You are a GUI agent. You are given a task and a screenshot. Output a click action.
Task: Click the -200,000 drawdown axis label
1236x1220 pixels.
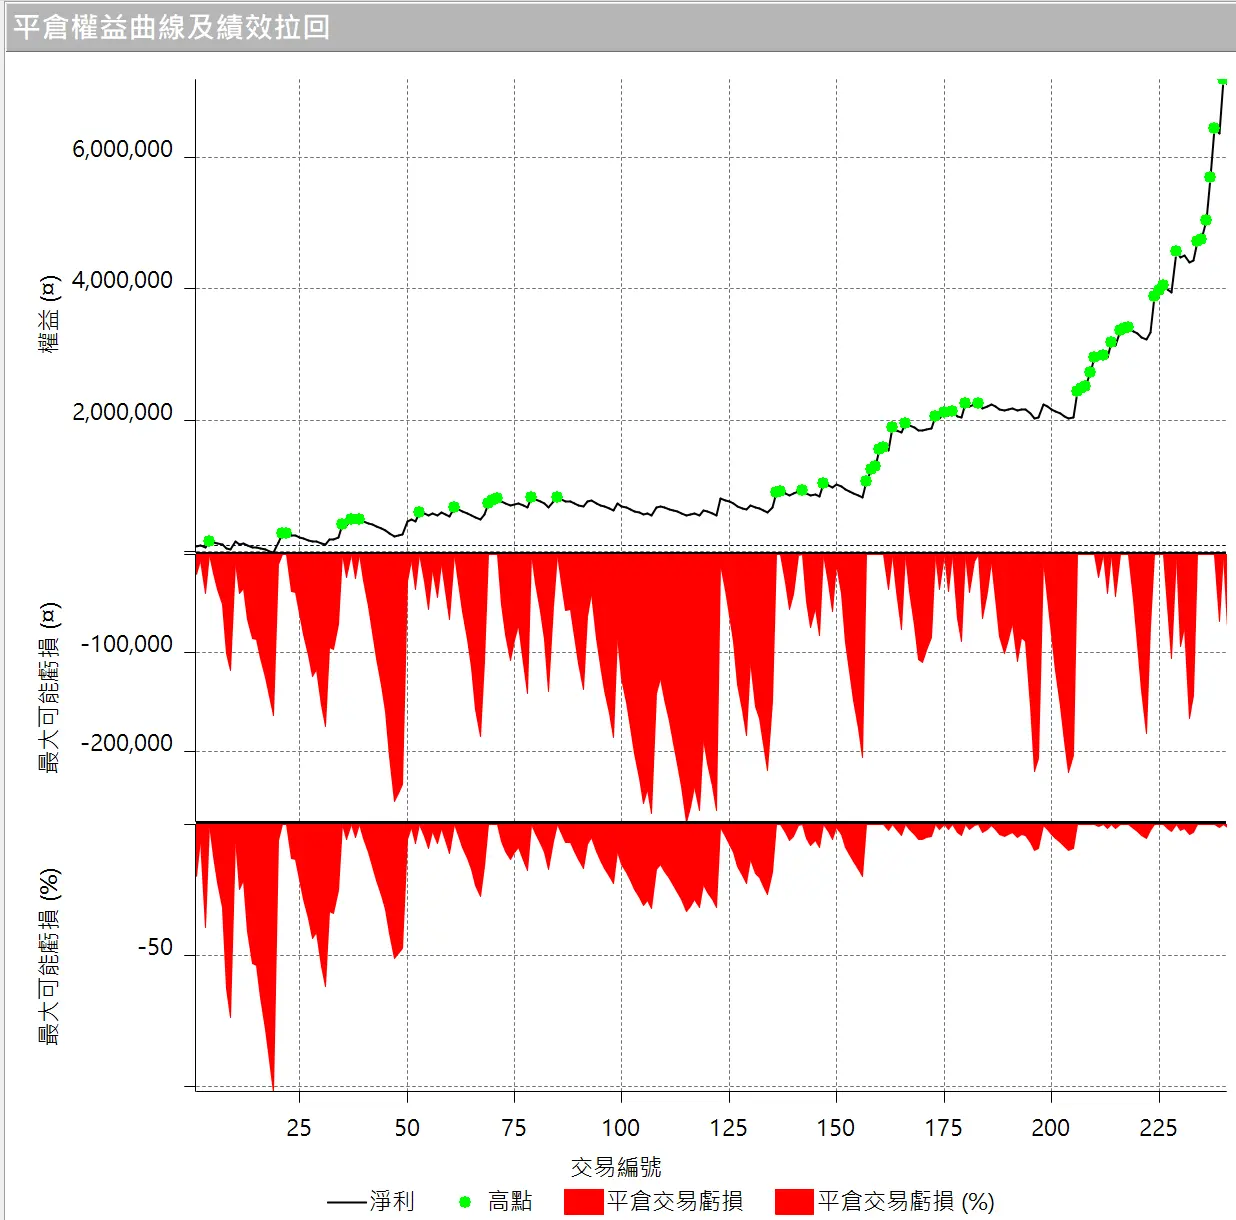(x=127, y=743)
